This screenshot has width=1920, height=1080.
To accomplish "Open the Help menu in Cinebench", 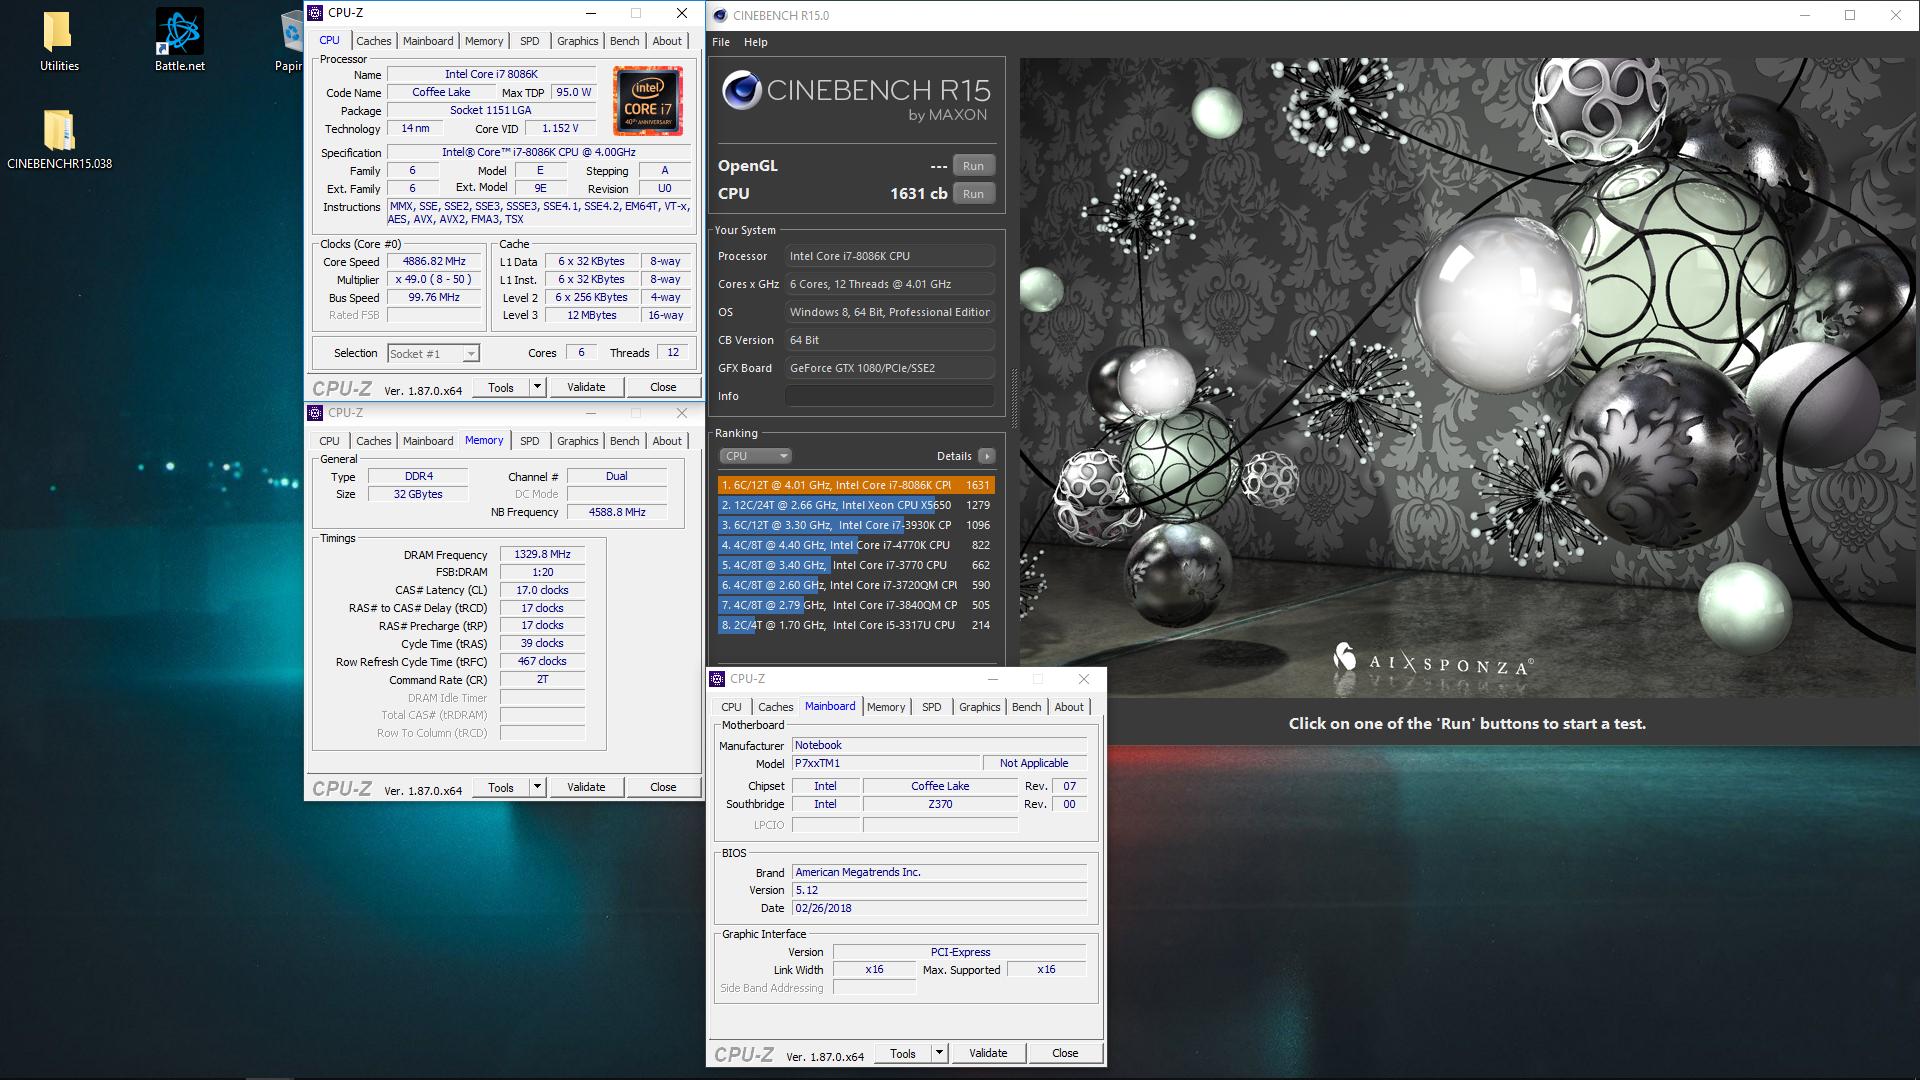I will [756, 42].
